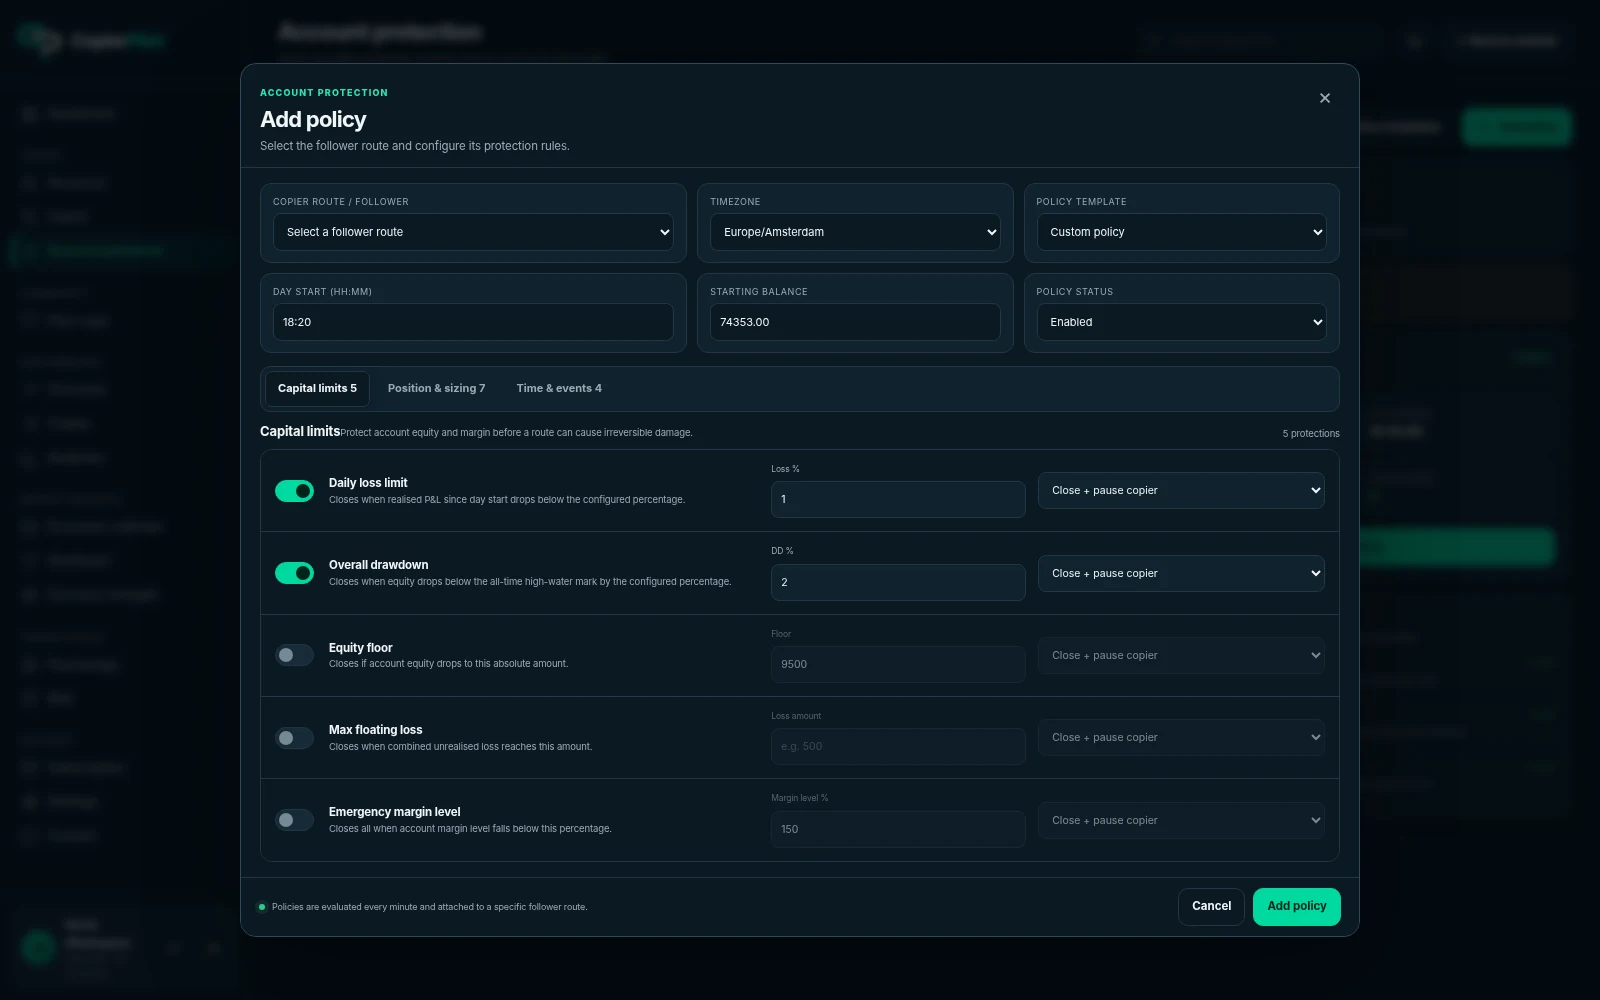The image size is (1600, 1000).
Task: Click the DD % input field
Action: point(898,582)
